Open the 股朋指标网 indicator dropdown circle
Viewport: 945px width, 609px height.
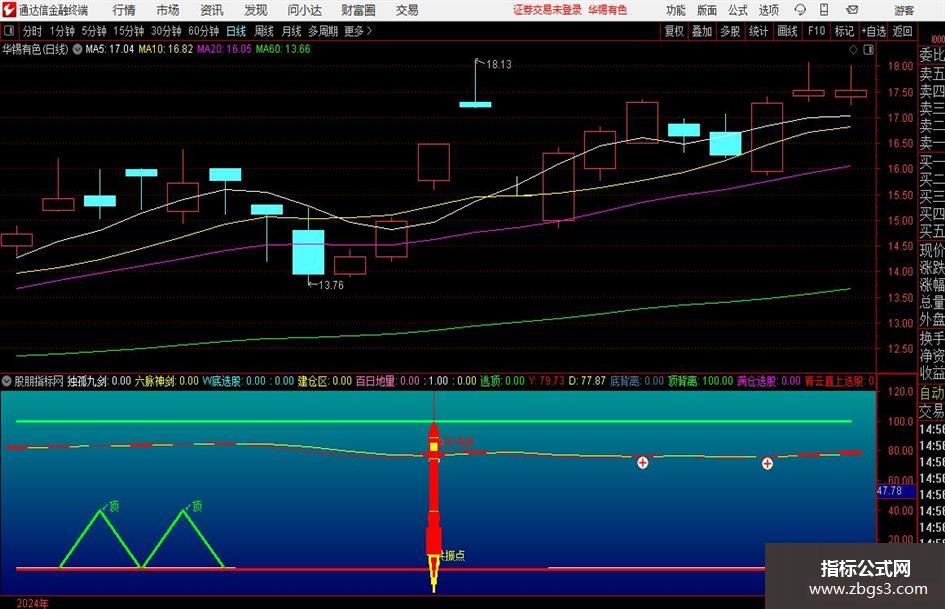[x=7, y=381]
